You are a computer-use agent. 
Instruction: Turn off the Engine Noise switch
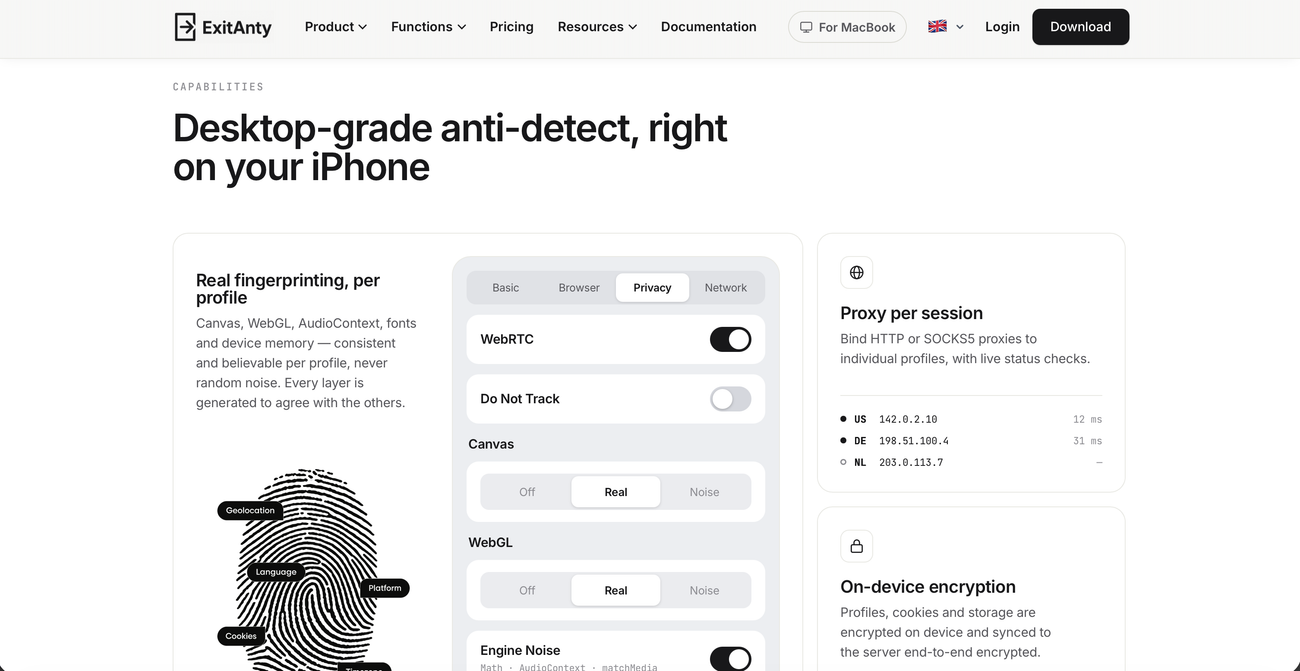[x=730, y=659]
